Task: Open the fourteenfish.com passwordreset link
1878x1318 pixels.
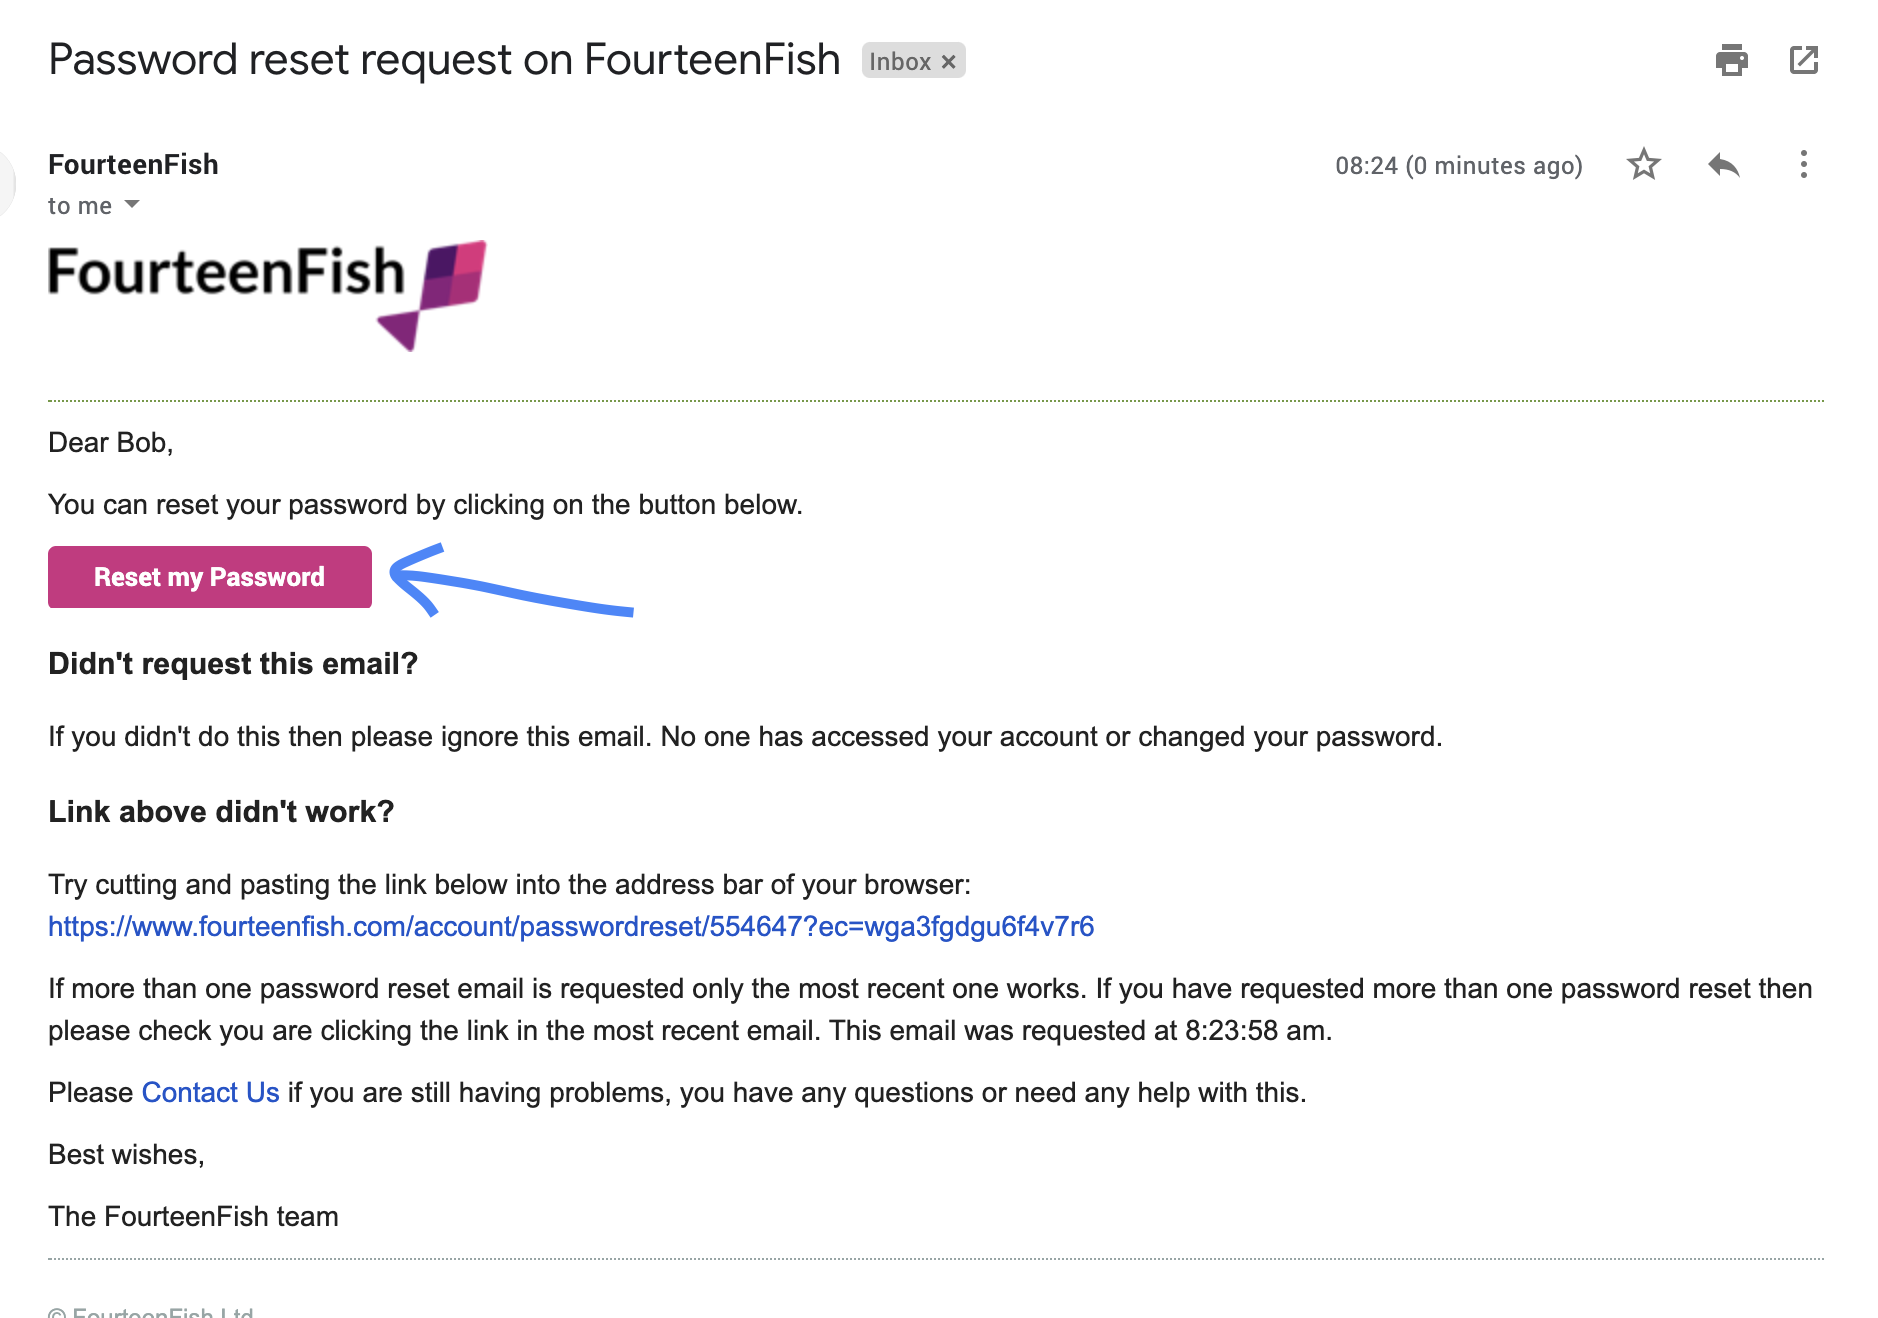Action: 571,926
